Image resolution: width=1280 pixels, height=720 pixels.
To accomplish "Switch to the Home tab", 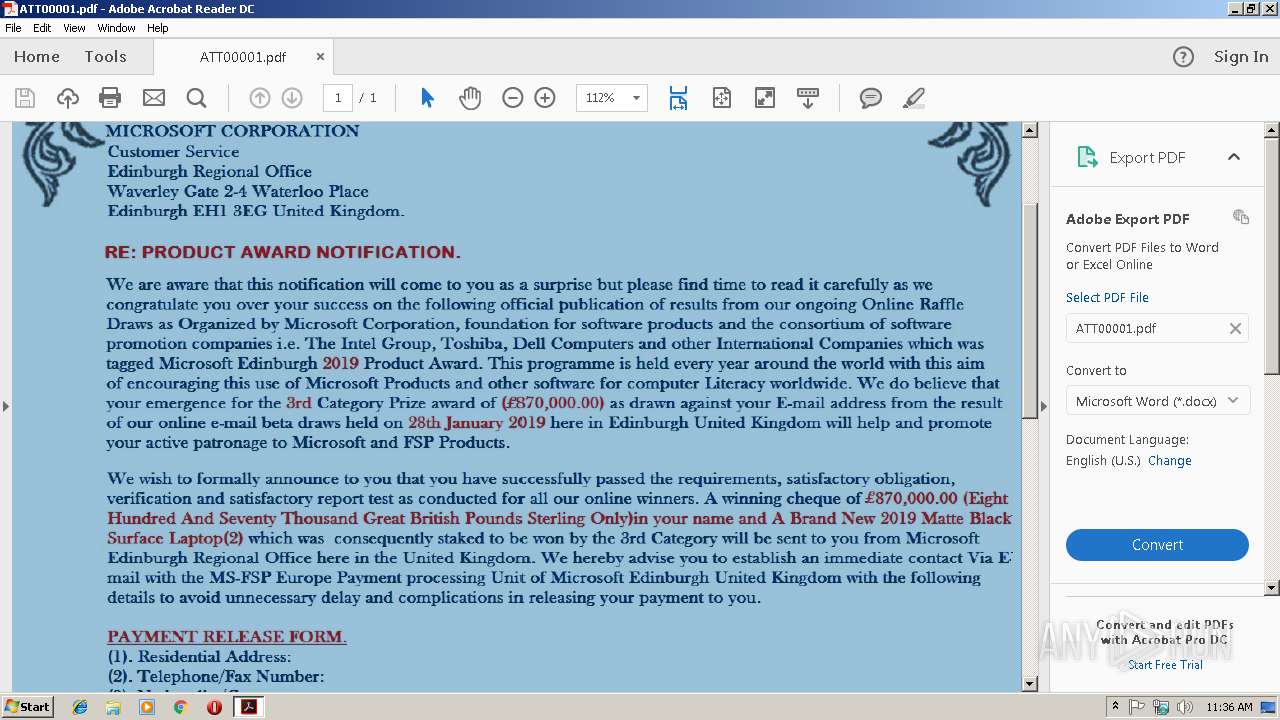I will (x=37, y=57).
